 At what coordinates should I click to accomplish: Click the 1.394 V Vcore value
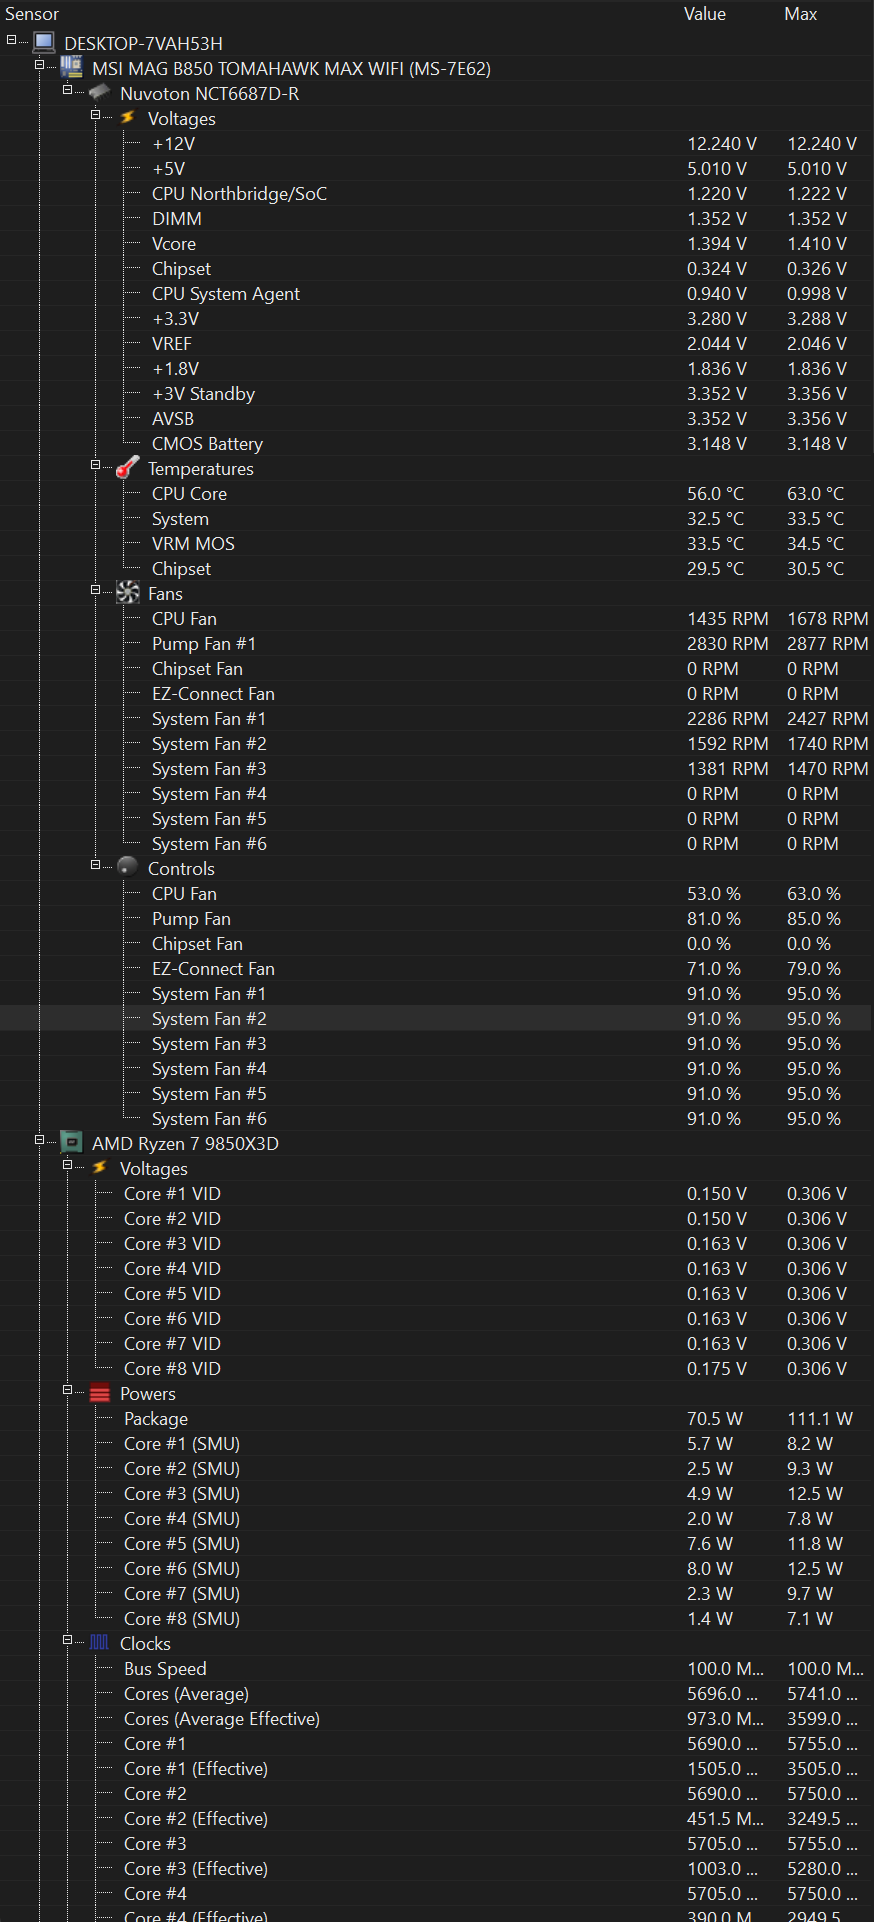pyautogui.click(x=717, y=244)
